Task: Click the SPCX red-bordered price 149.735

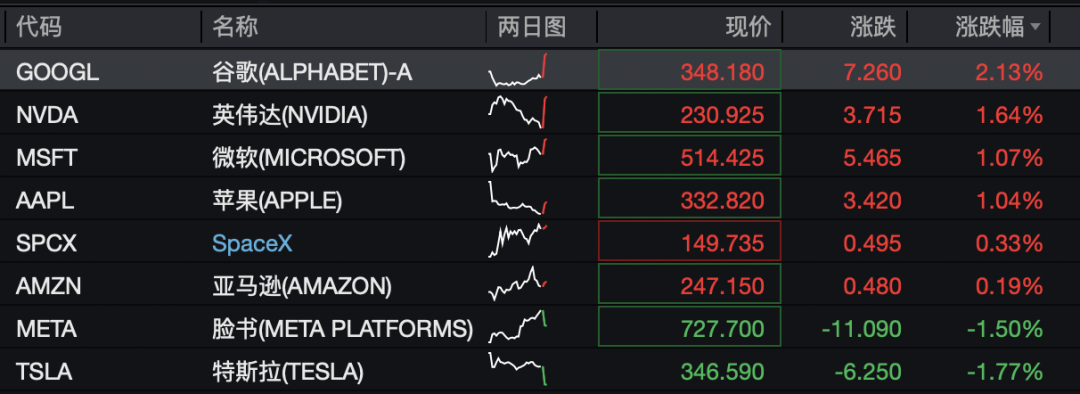Action: [x=689, y=241]
